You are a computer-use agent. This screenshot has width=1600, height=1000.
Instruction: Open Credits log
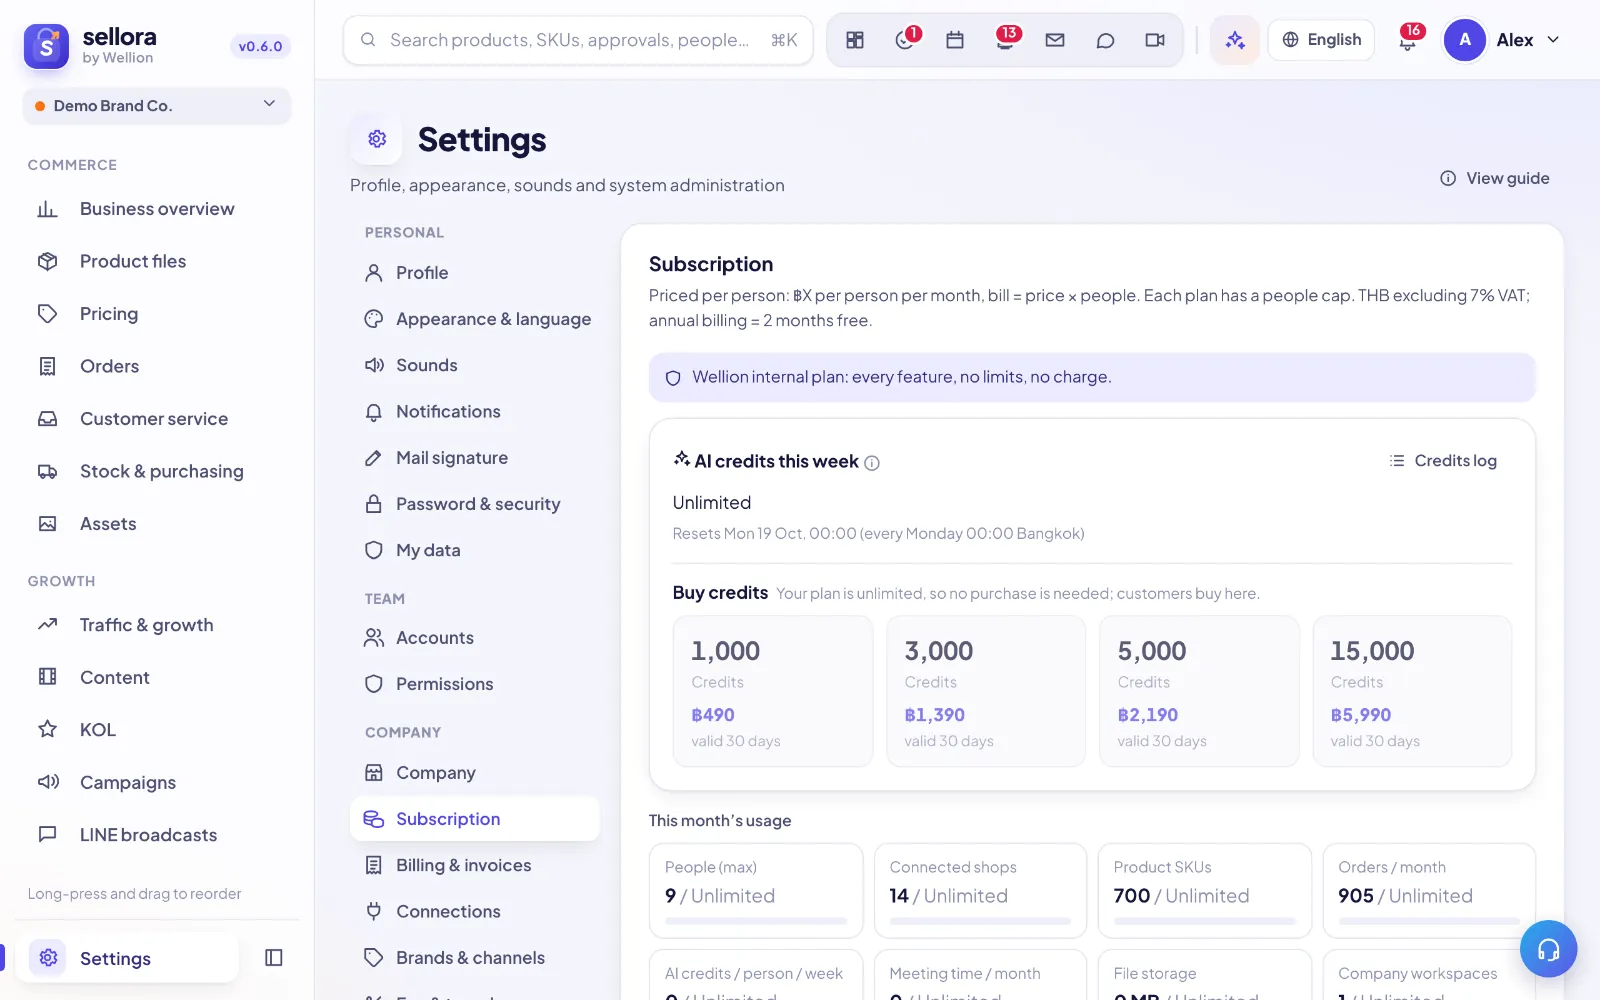tap(1443, 461)
